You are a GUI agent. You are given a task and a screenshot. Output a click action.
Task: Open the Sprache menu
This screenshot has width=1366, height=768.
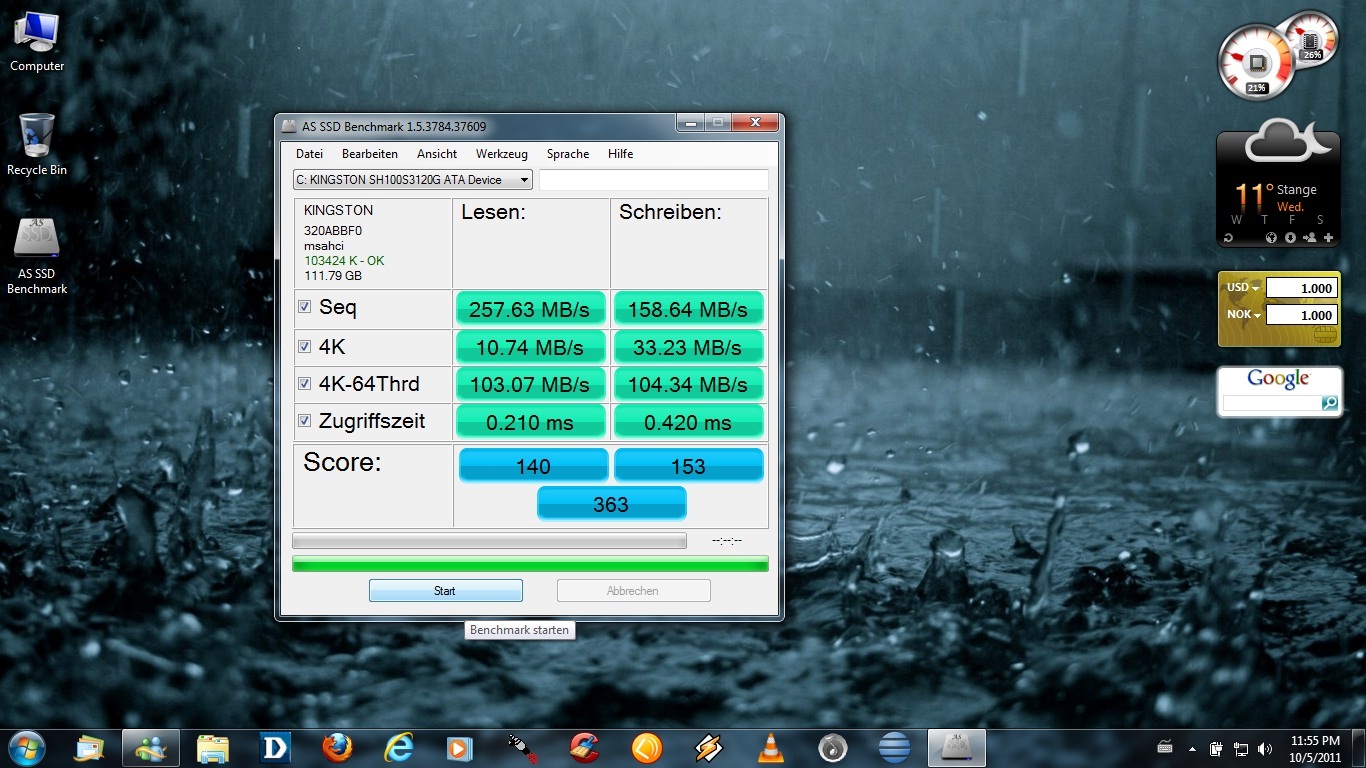point(568,154)
